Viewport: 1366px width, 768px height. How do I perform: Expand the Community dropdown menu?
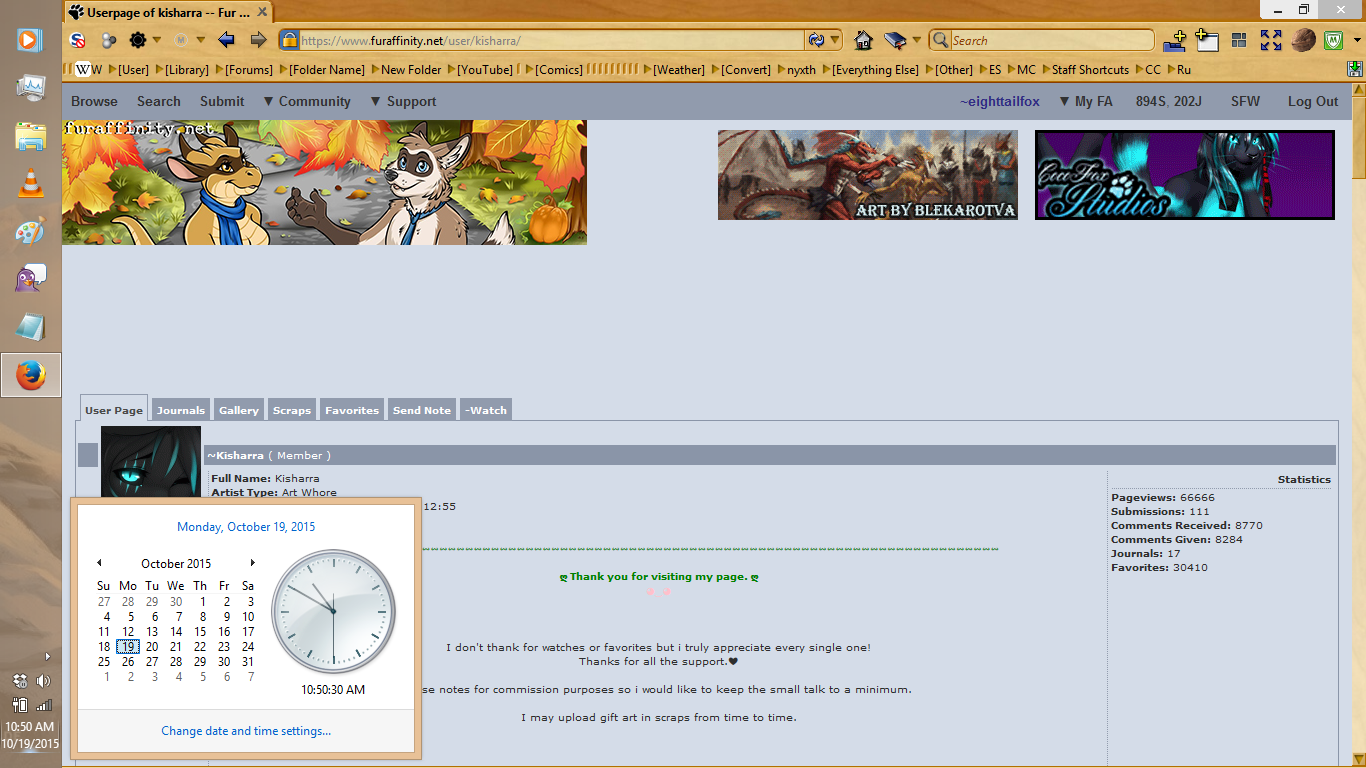pyautogui.click(x=307, y=101)
